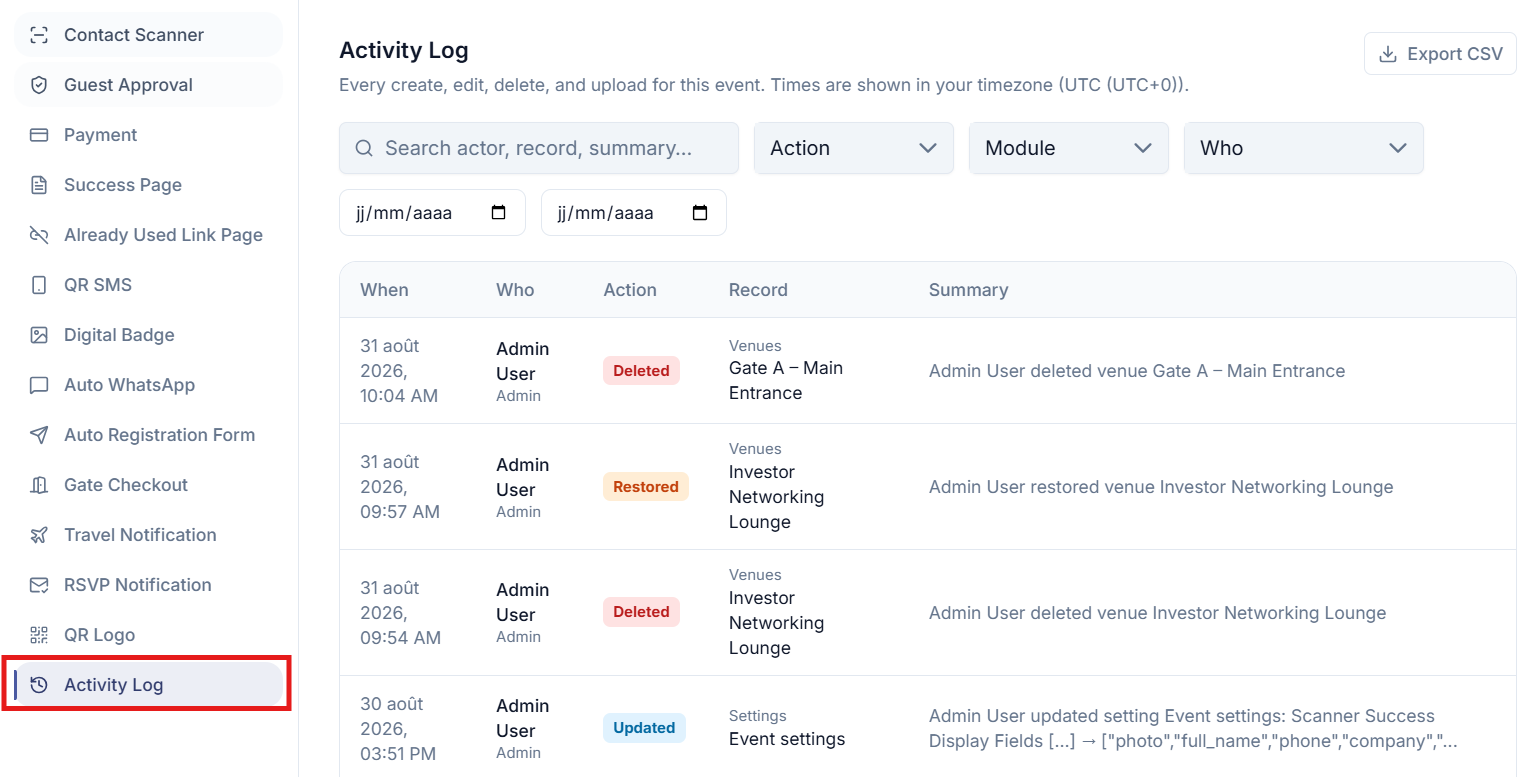Click the Already Used Link Page icon
Viewport: 1533px width, 777px height.
(x=39, y=235)
